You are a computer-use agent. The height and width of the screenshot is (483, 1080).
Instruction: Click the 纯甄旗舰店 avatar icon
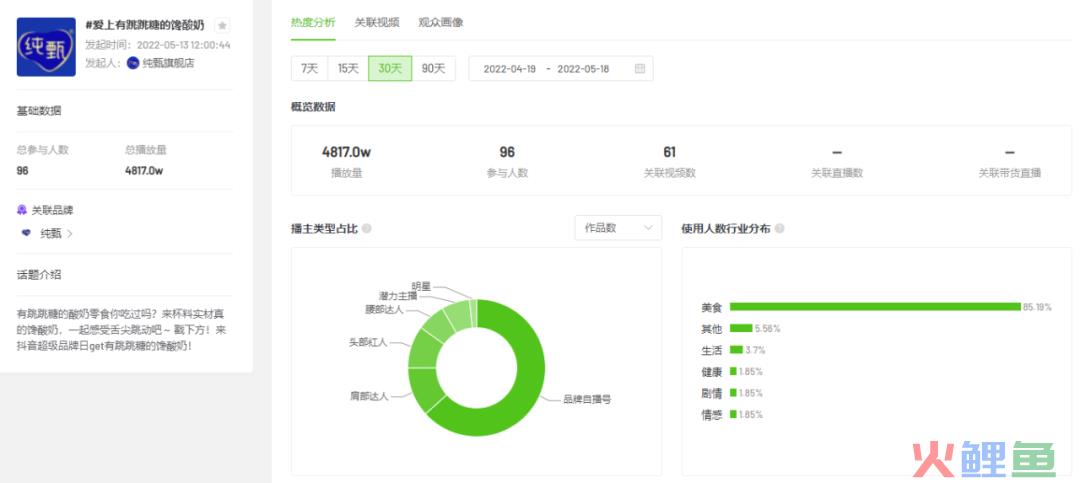[133, 63]
